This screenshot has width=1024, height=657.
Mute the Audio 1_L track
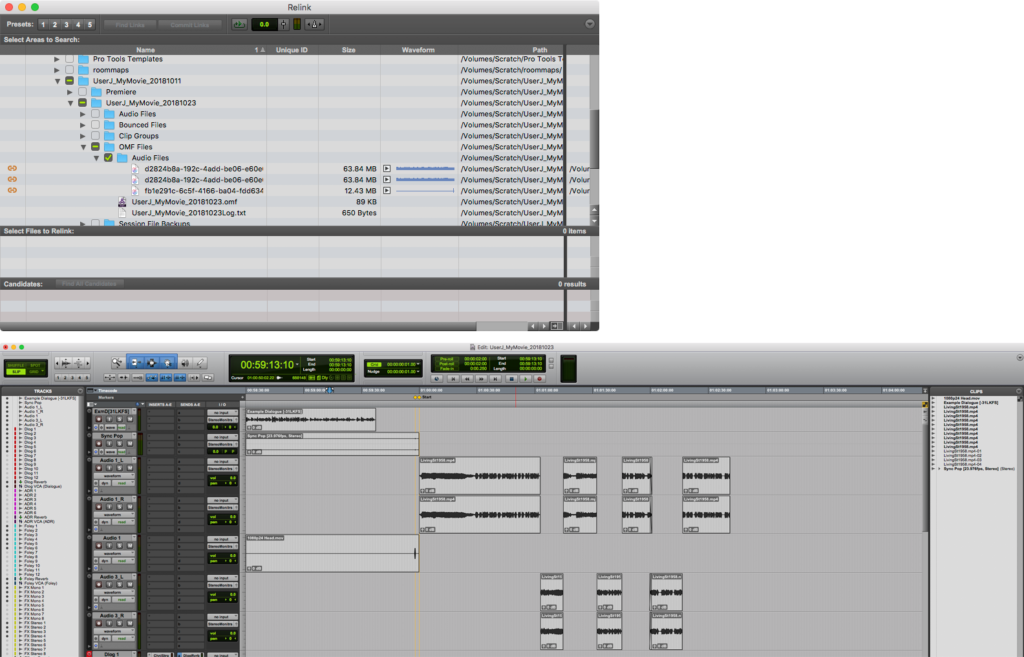pos(130,468)
